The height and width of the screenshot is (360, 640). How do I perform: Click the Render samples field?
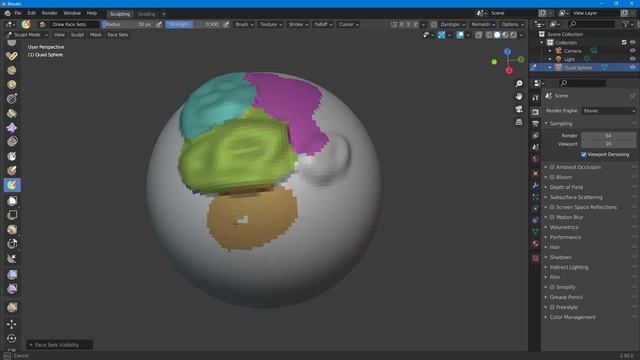(609, 136)
